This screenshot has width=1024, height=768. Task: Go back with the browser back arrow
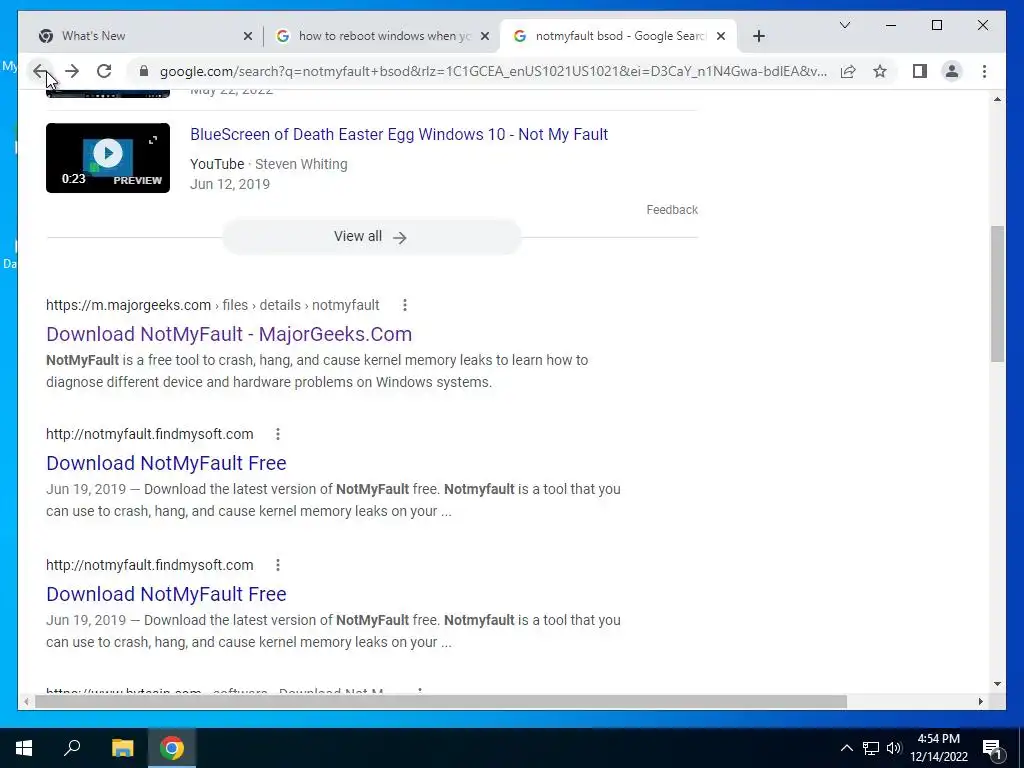click(40, 71)
